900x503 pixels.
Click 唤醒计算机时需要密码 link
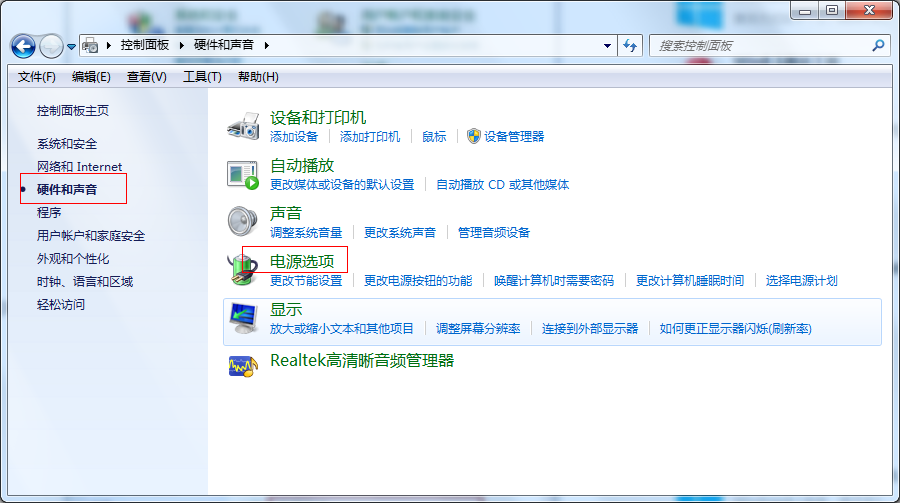[x=554, y=280]
